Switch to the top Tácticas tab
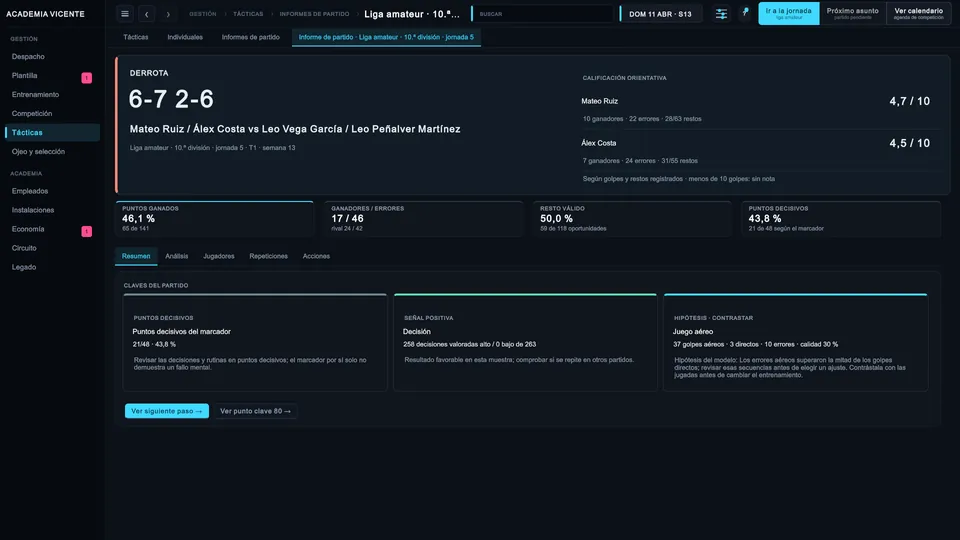960x540 pixels. point(135,37)
